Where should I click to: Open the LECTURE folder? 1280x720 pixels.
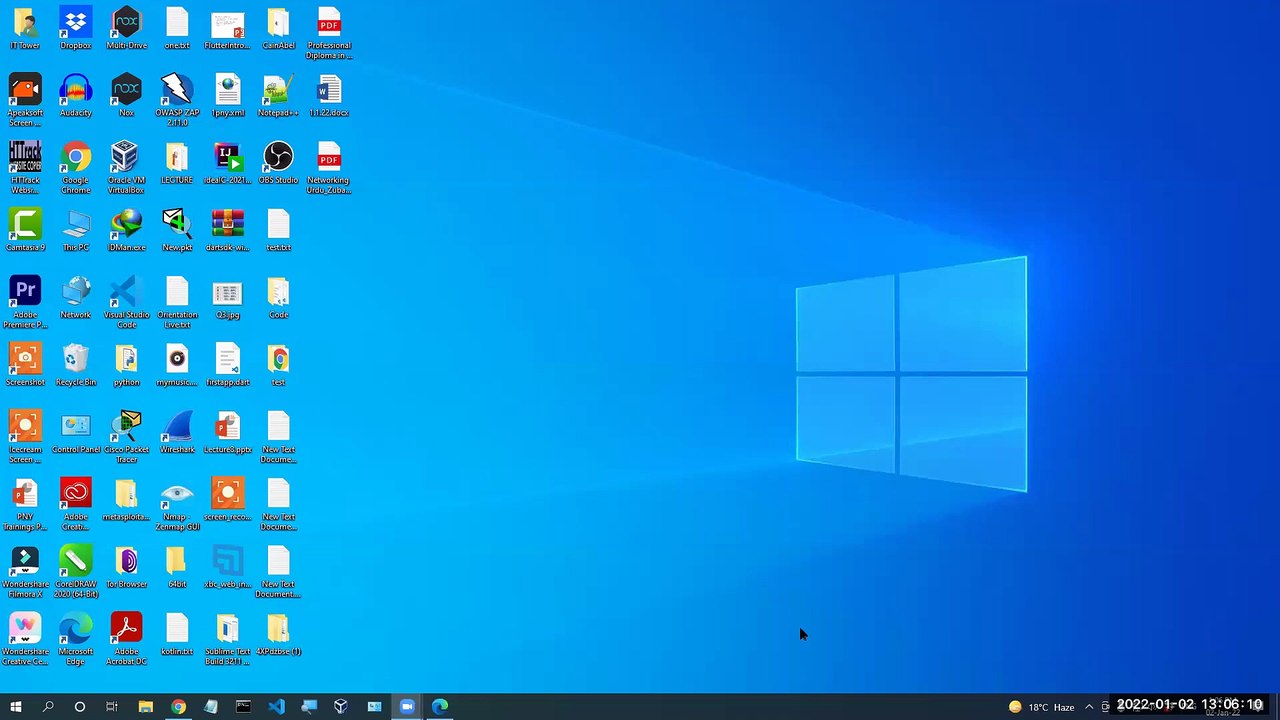[x=177, y=163]
